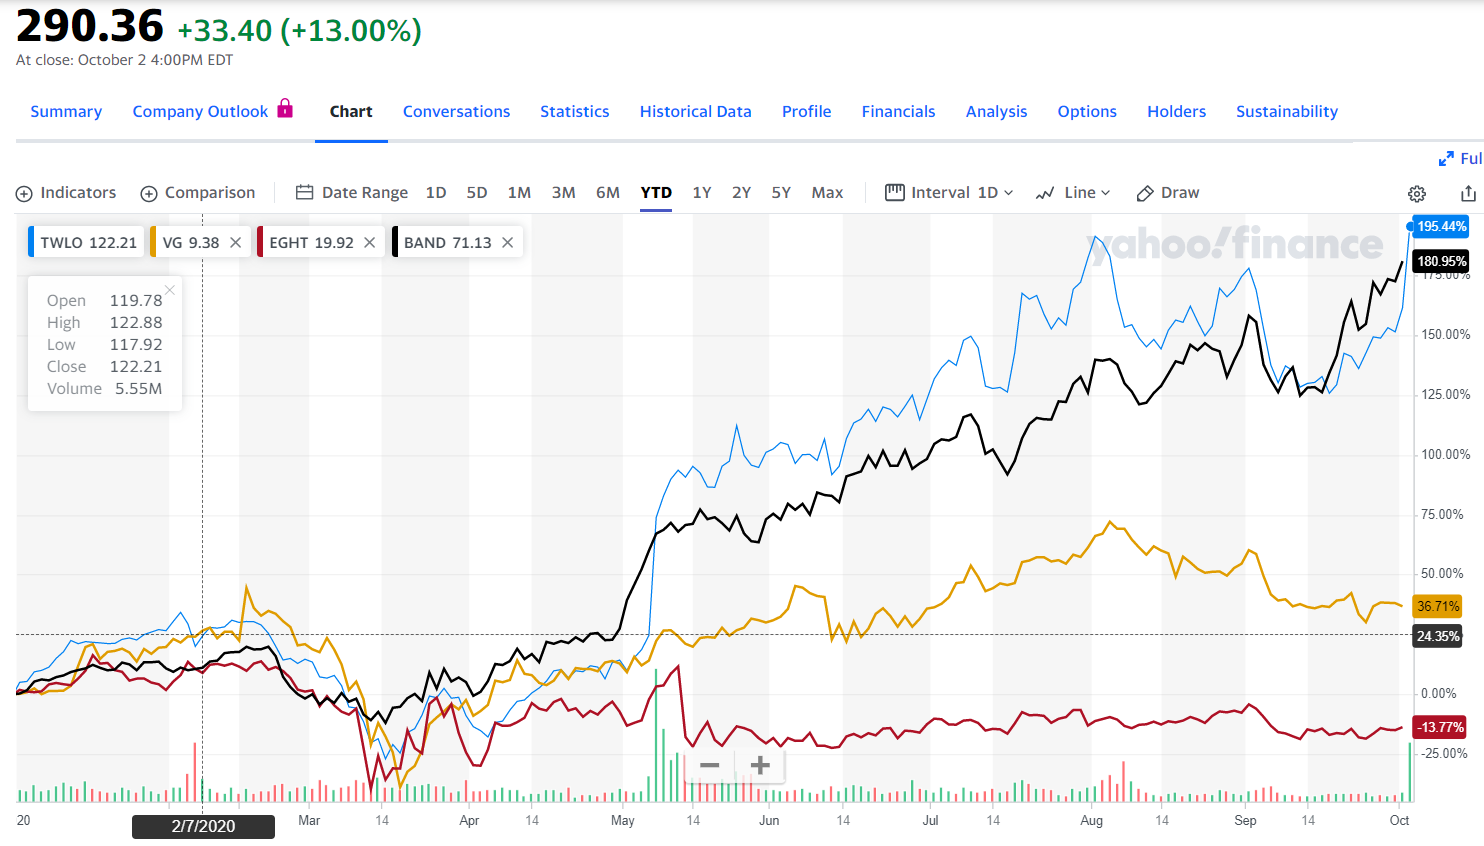Click the TWLO blue color legend chip
The height and width of the screenshot is (846, 1484).
click(32, 243)
